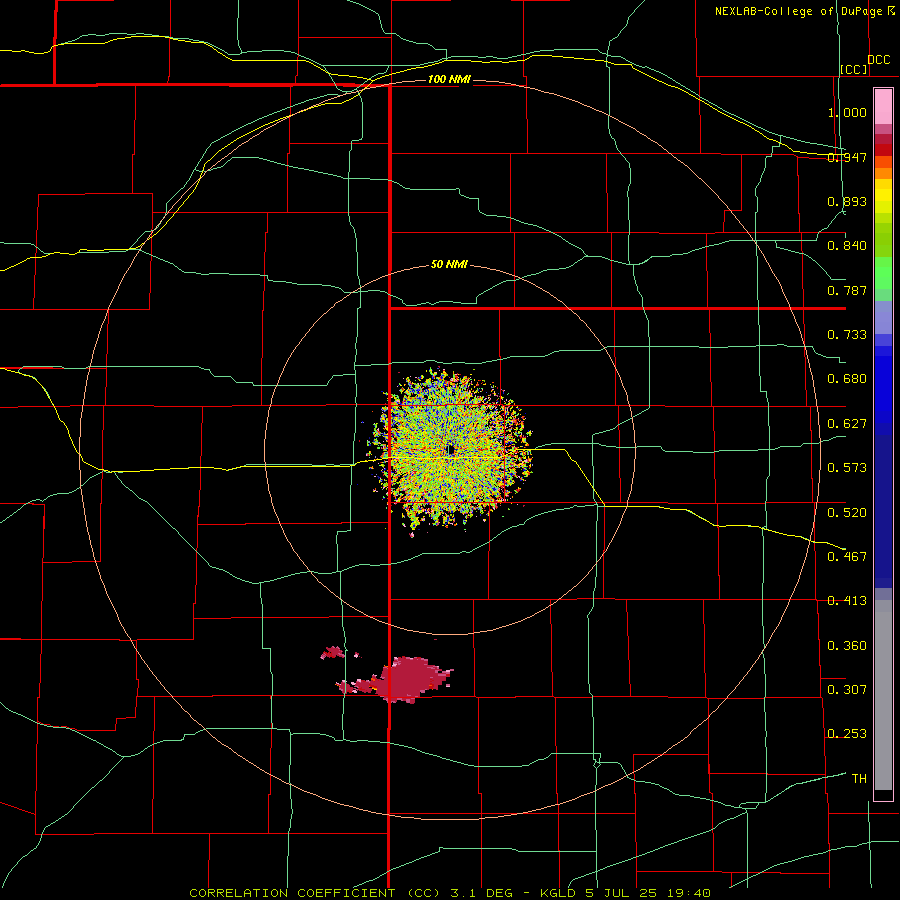Pick the periwinkle color bar segment
Image resolution: width=900 pixels, height=900 pixels.
point(883,317)
